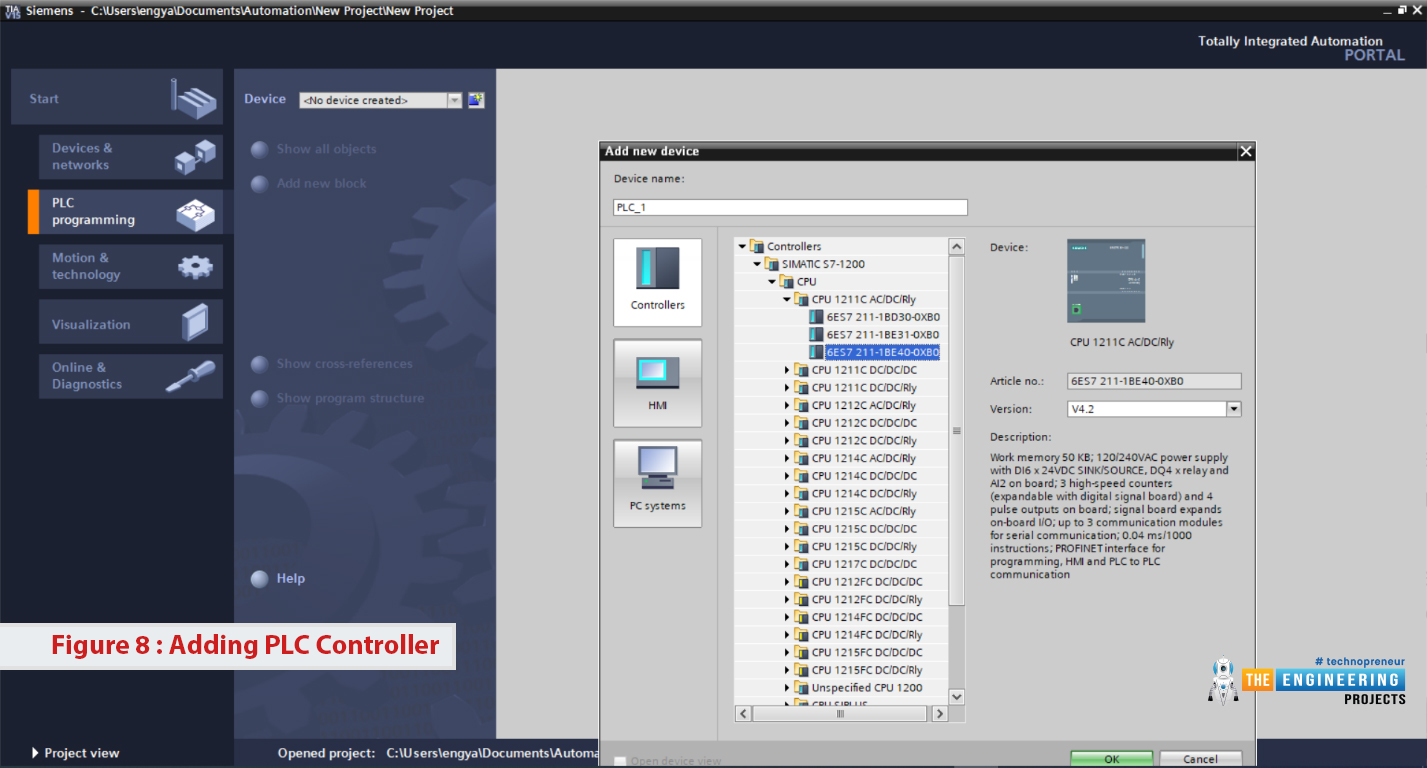Viewport: 1427px width, 768px height.
Task: Click the Help bullet icon
Action: 260,579
